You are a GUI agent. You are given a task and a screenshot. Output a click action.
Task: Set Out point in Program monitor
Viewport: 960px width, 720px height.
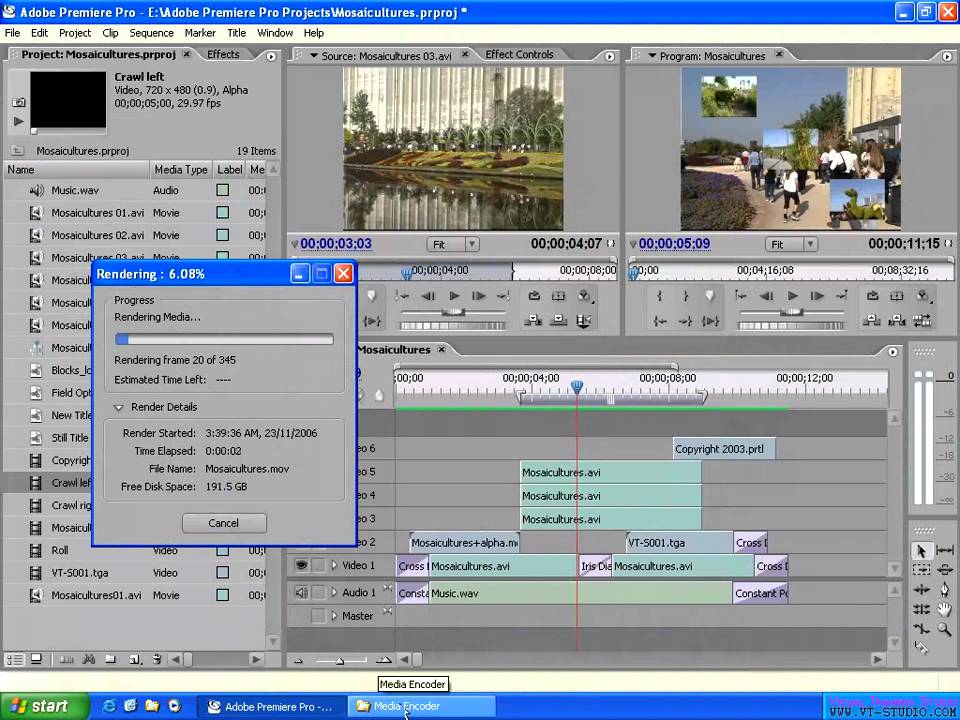(x=685, y=296)
